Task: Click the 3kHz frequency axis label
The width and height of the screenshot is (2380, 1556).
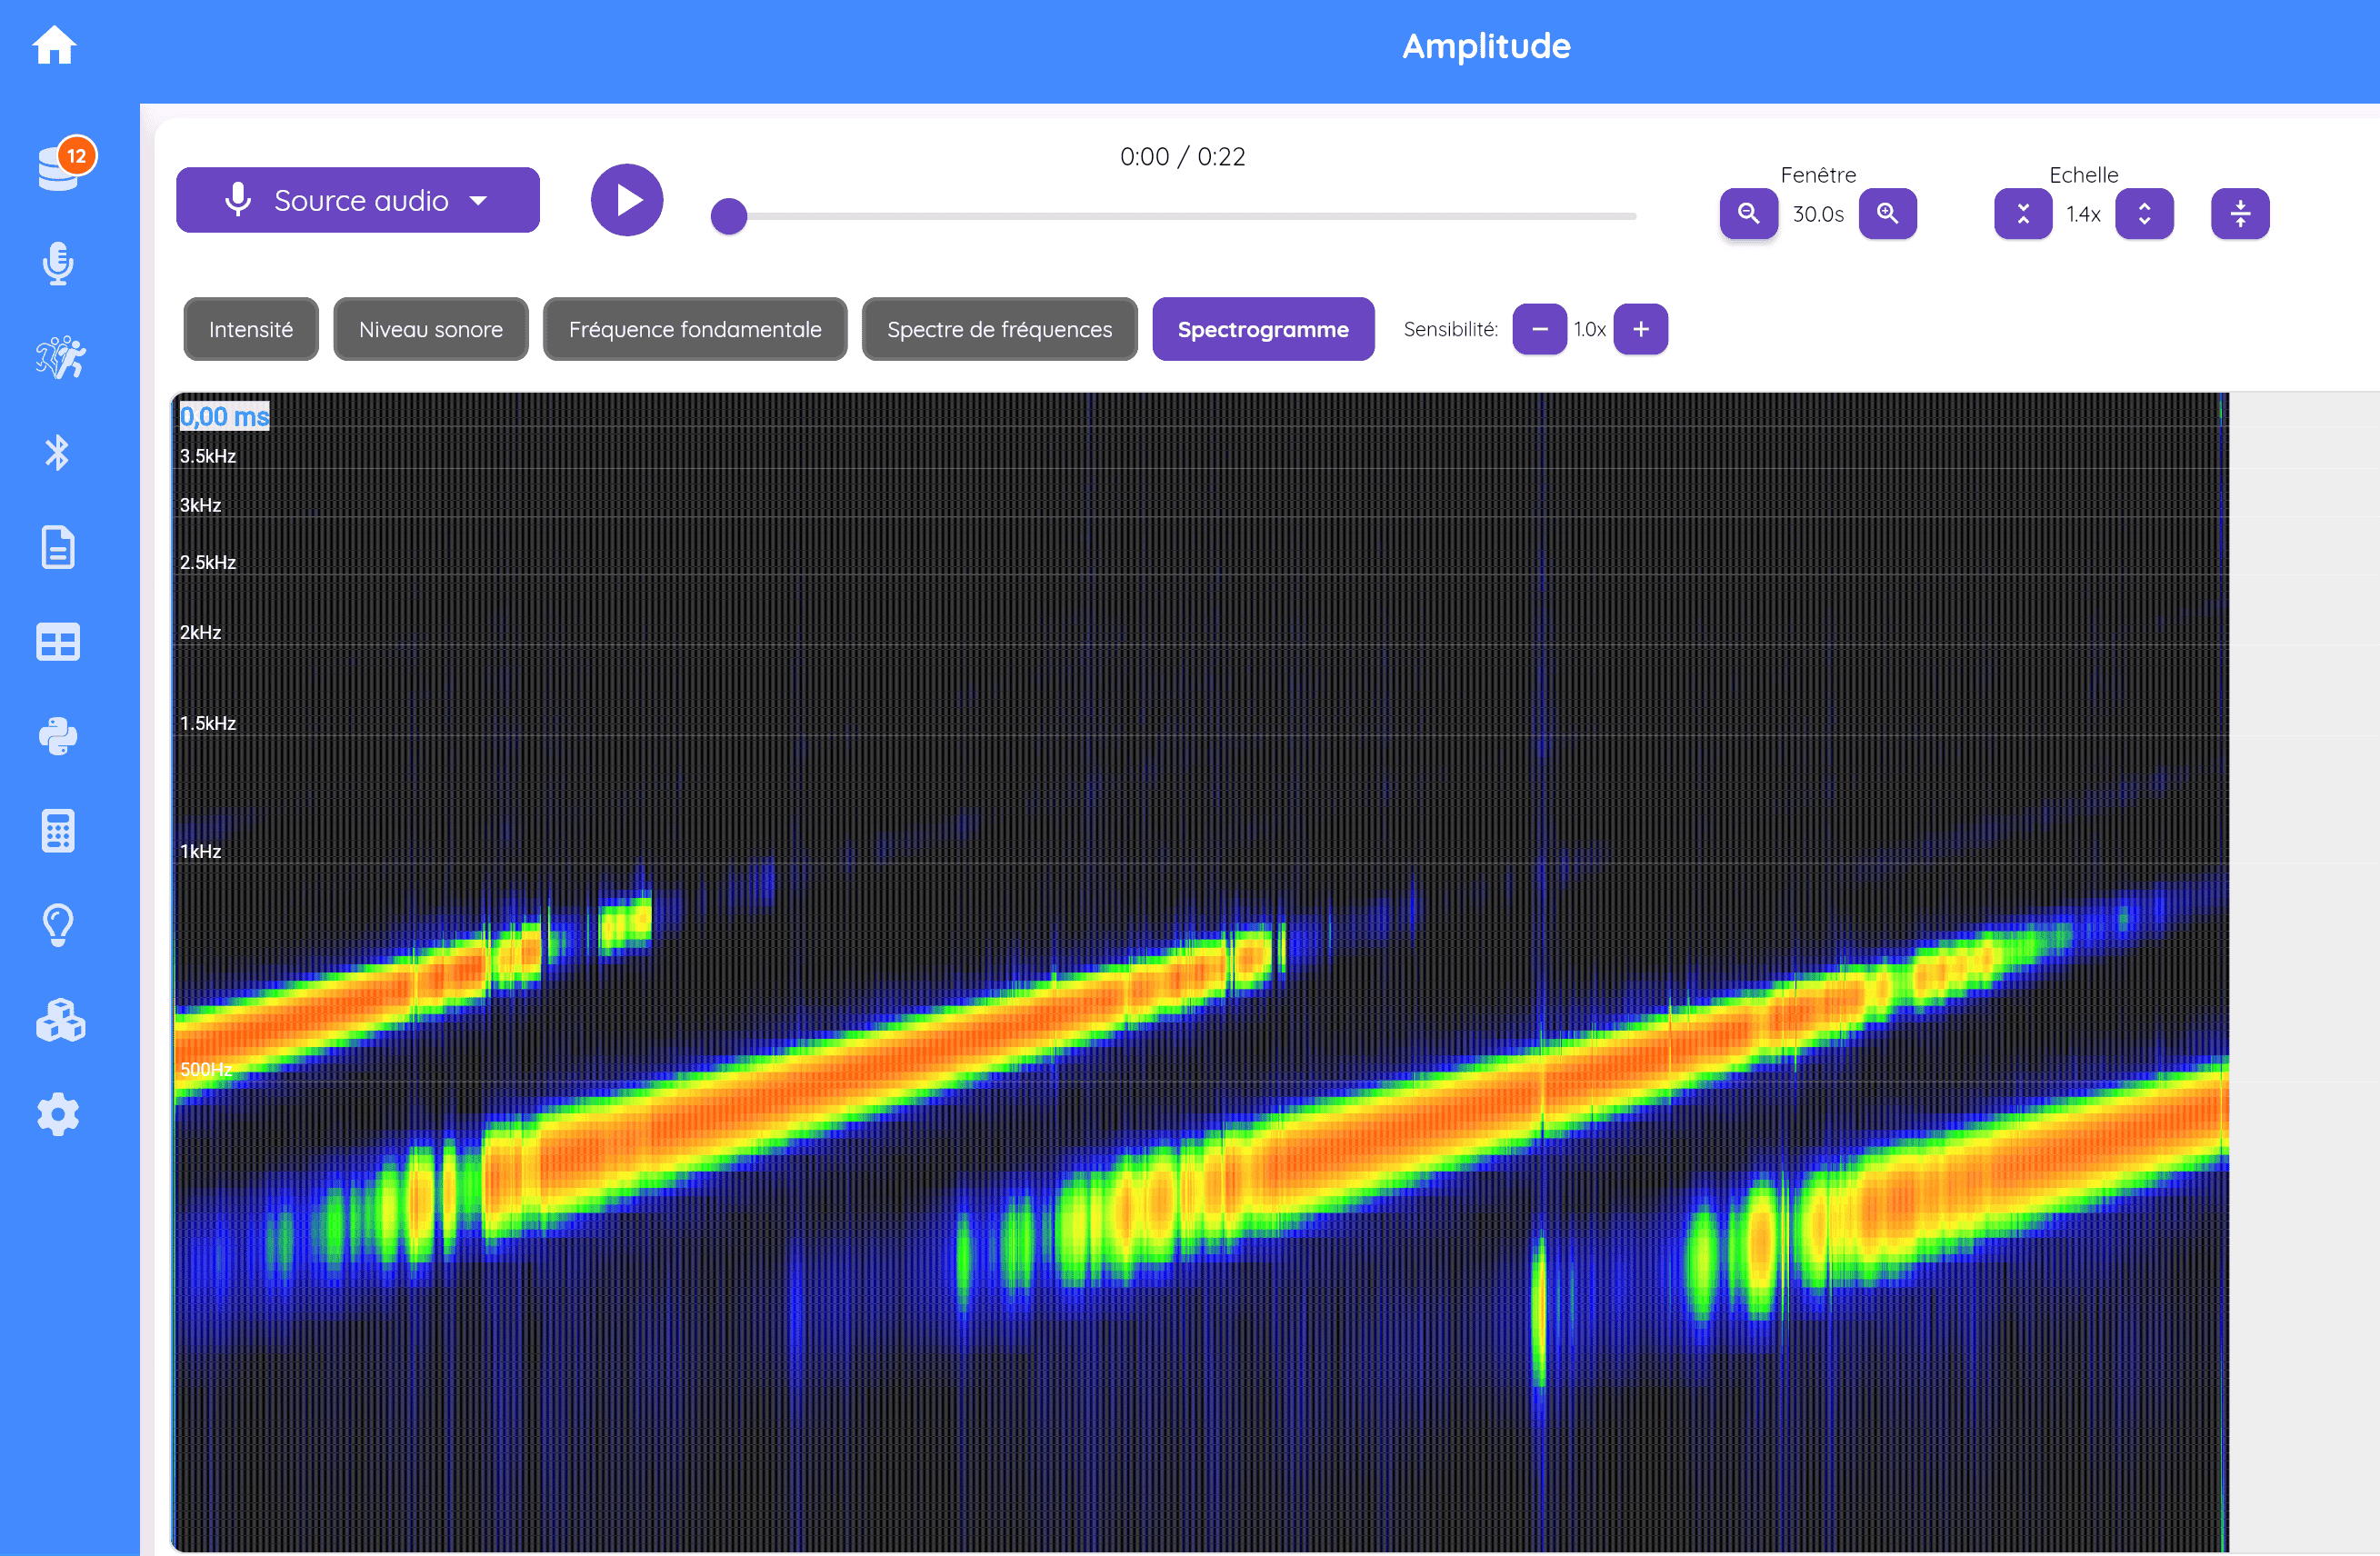Action: tap(200, 505)
